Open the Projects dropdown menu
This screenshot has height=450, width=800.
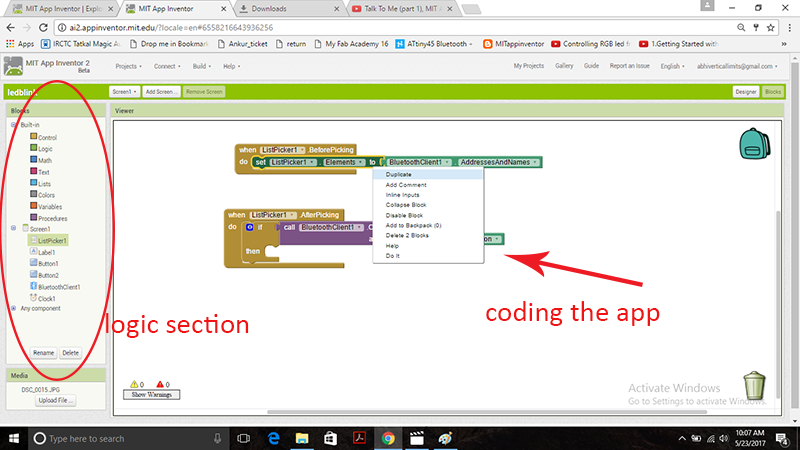click(x=129, y=66)
